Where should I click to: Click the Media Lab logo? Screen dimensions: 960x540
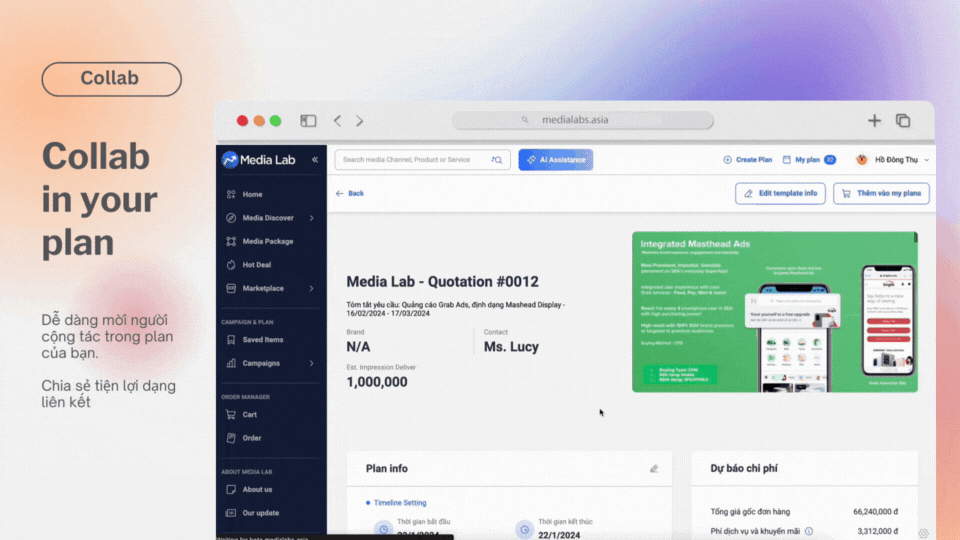(x=258, y=160)
